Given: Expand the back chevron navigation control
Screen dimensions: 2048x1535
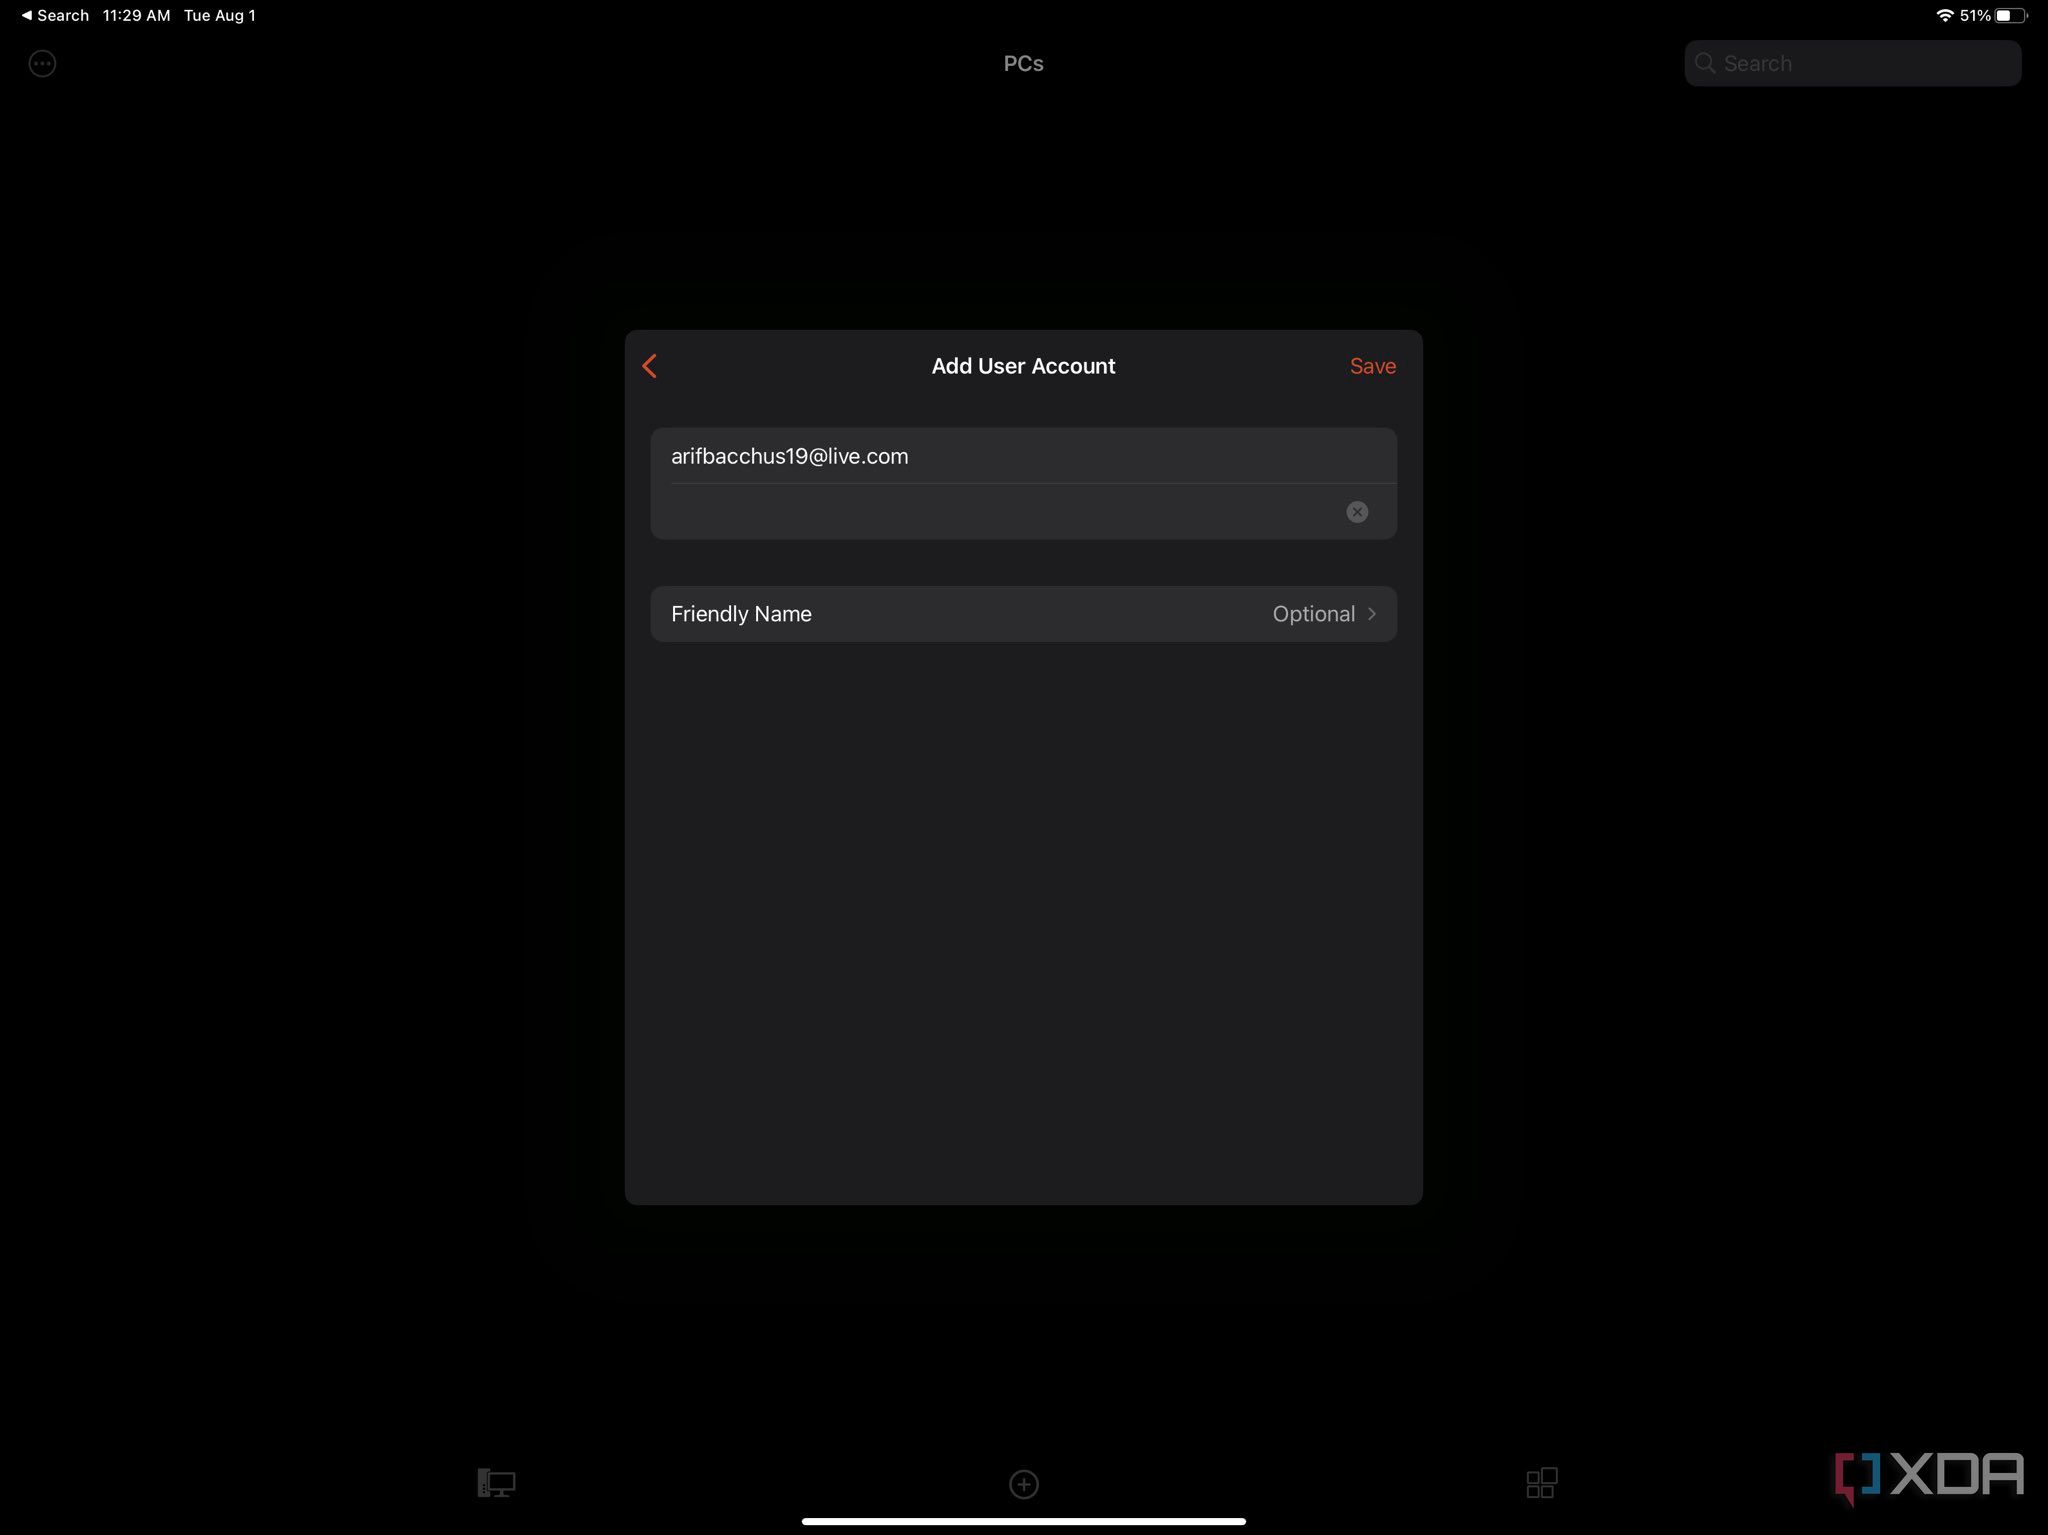Looking at the screenshot, I should pos(651,364).
